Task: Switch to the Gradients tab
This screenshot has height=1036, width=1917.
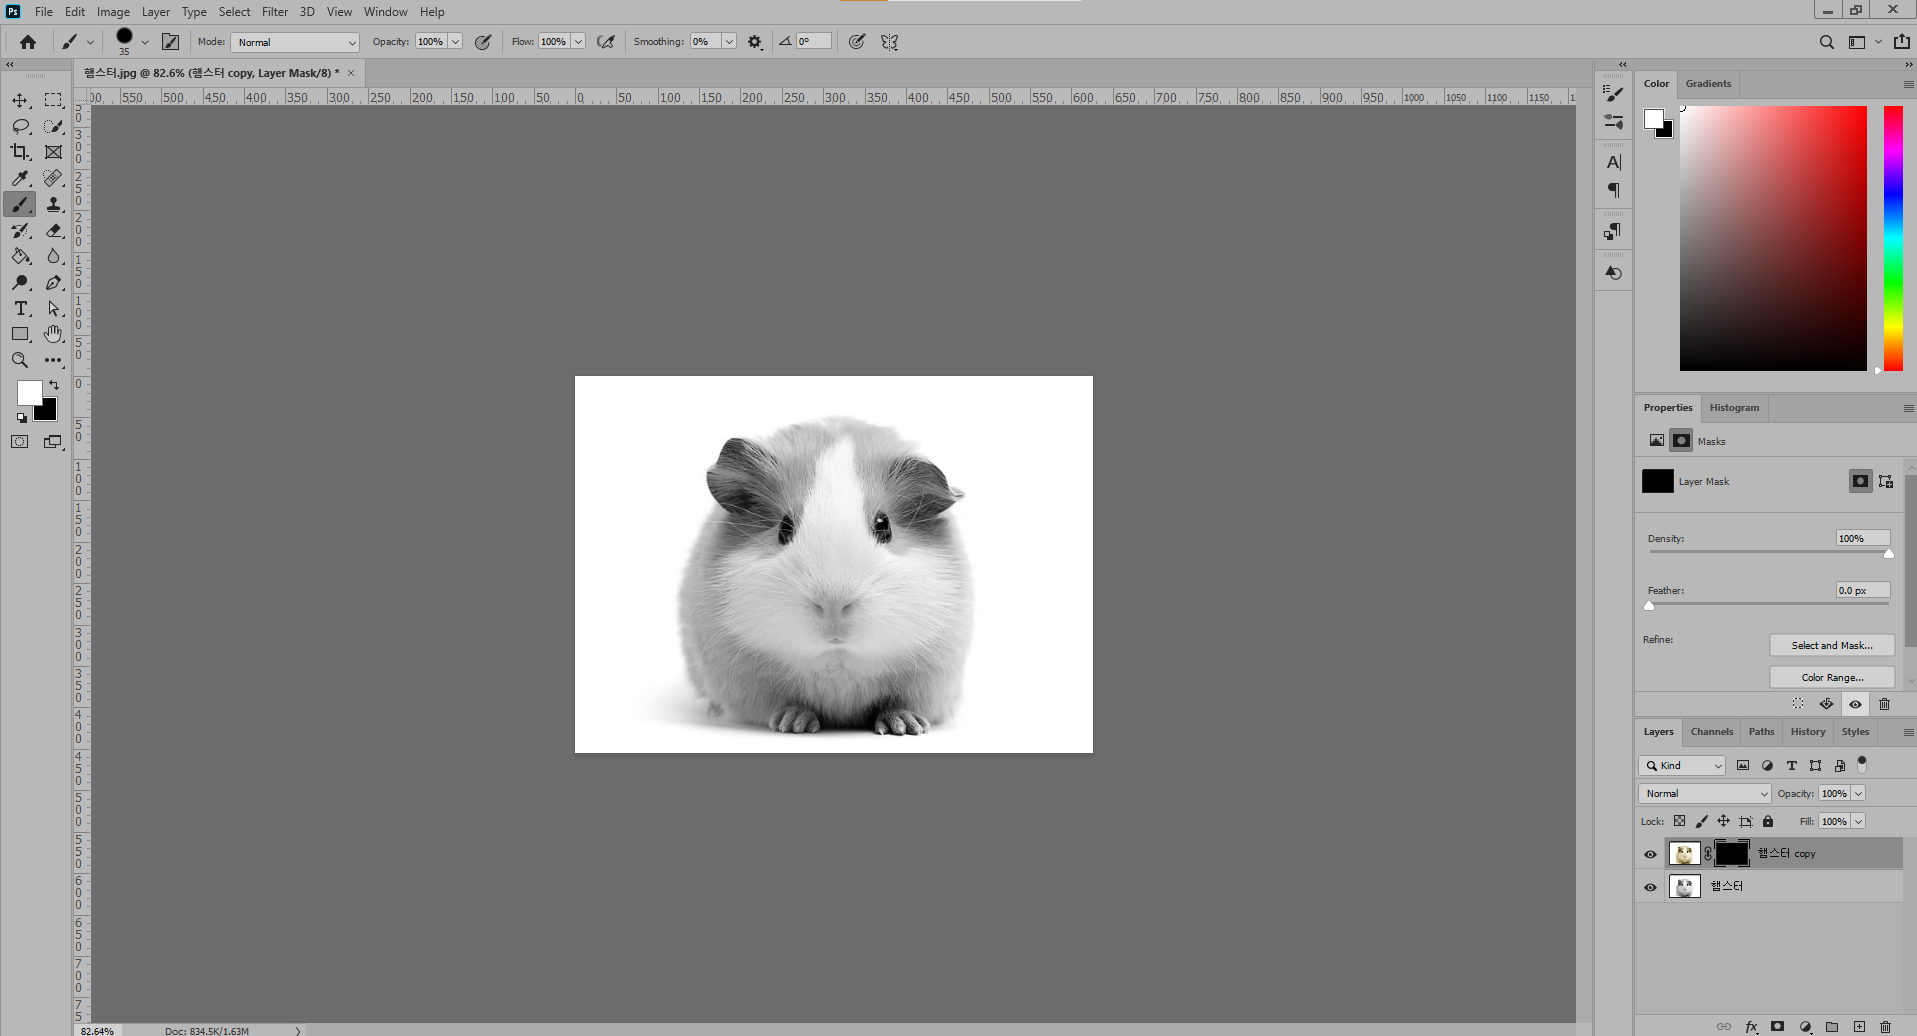Action: click(x=1708, y=84)
